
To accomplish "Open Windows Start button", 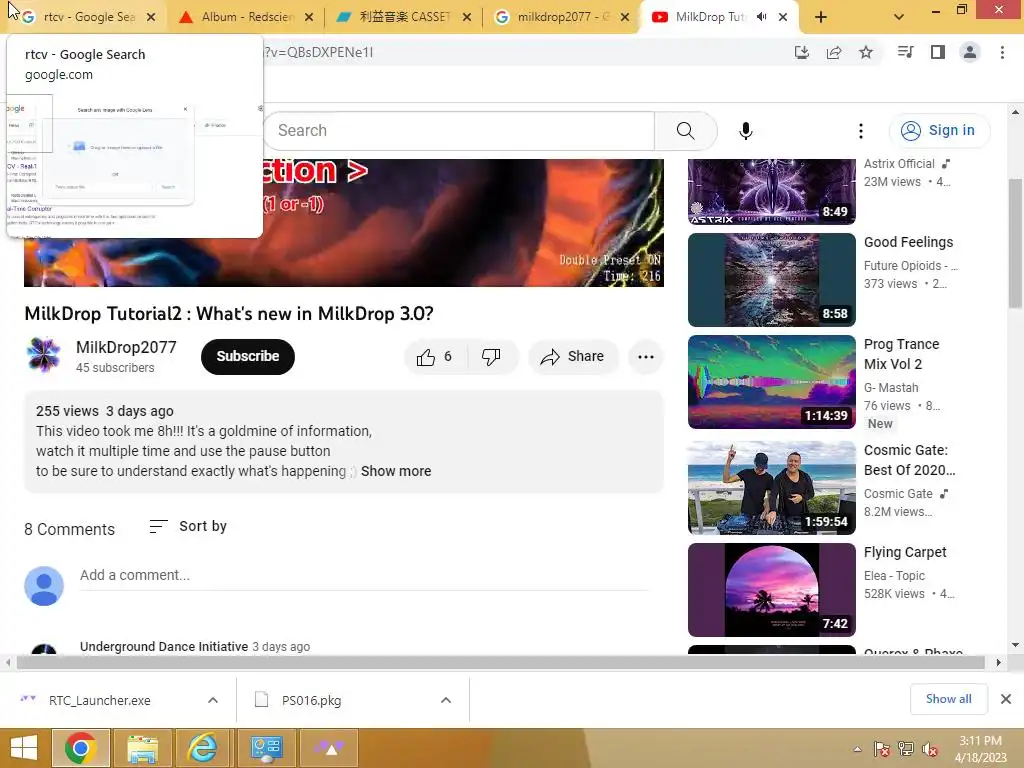I will [x=24, y=748].
